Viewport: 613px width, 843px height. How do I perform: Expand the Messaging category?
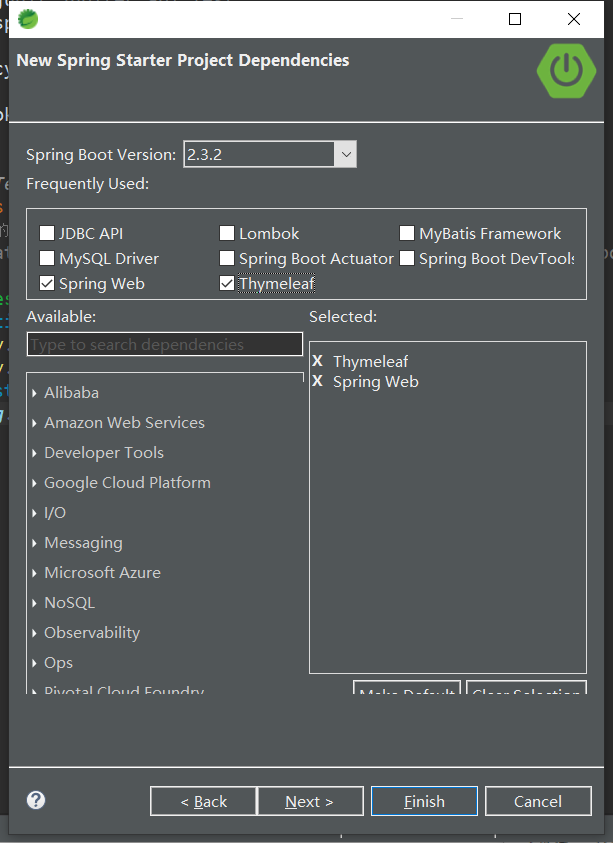[34, 543]
